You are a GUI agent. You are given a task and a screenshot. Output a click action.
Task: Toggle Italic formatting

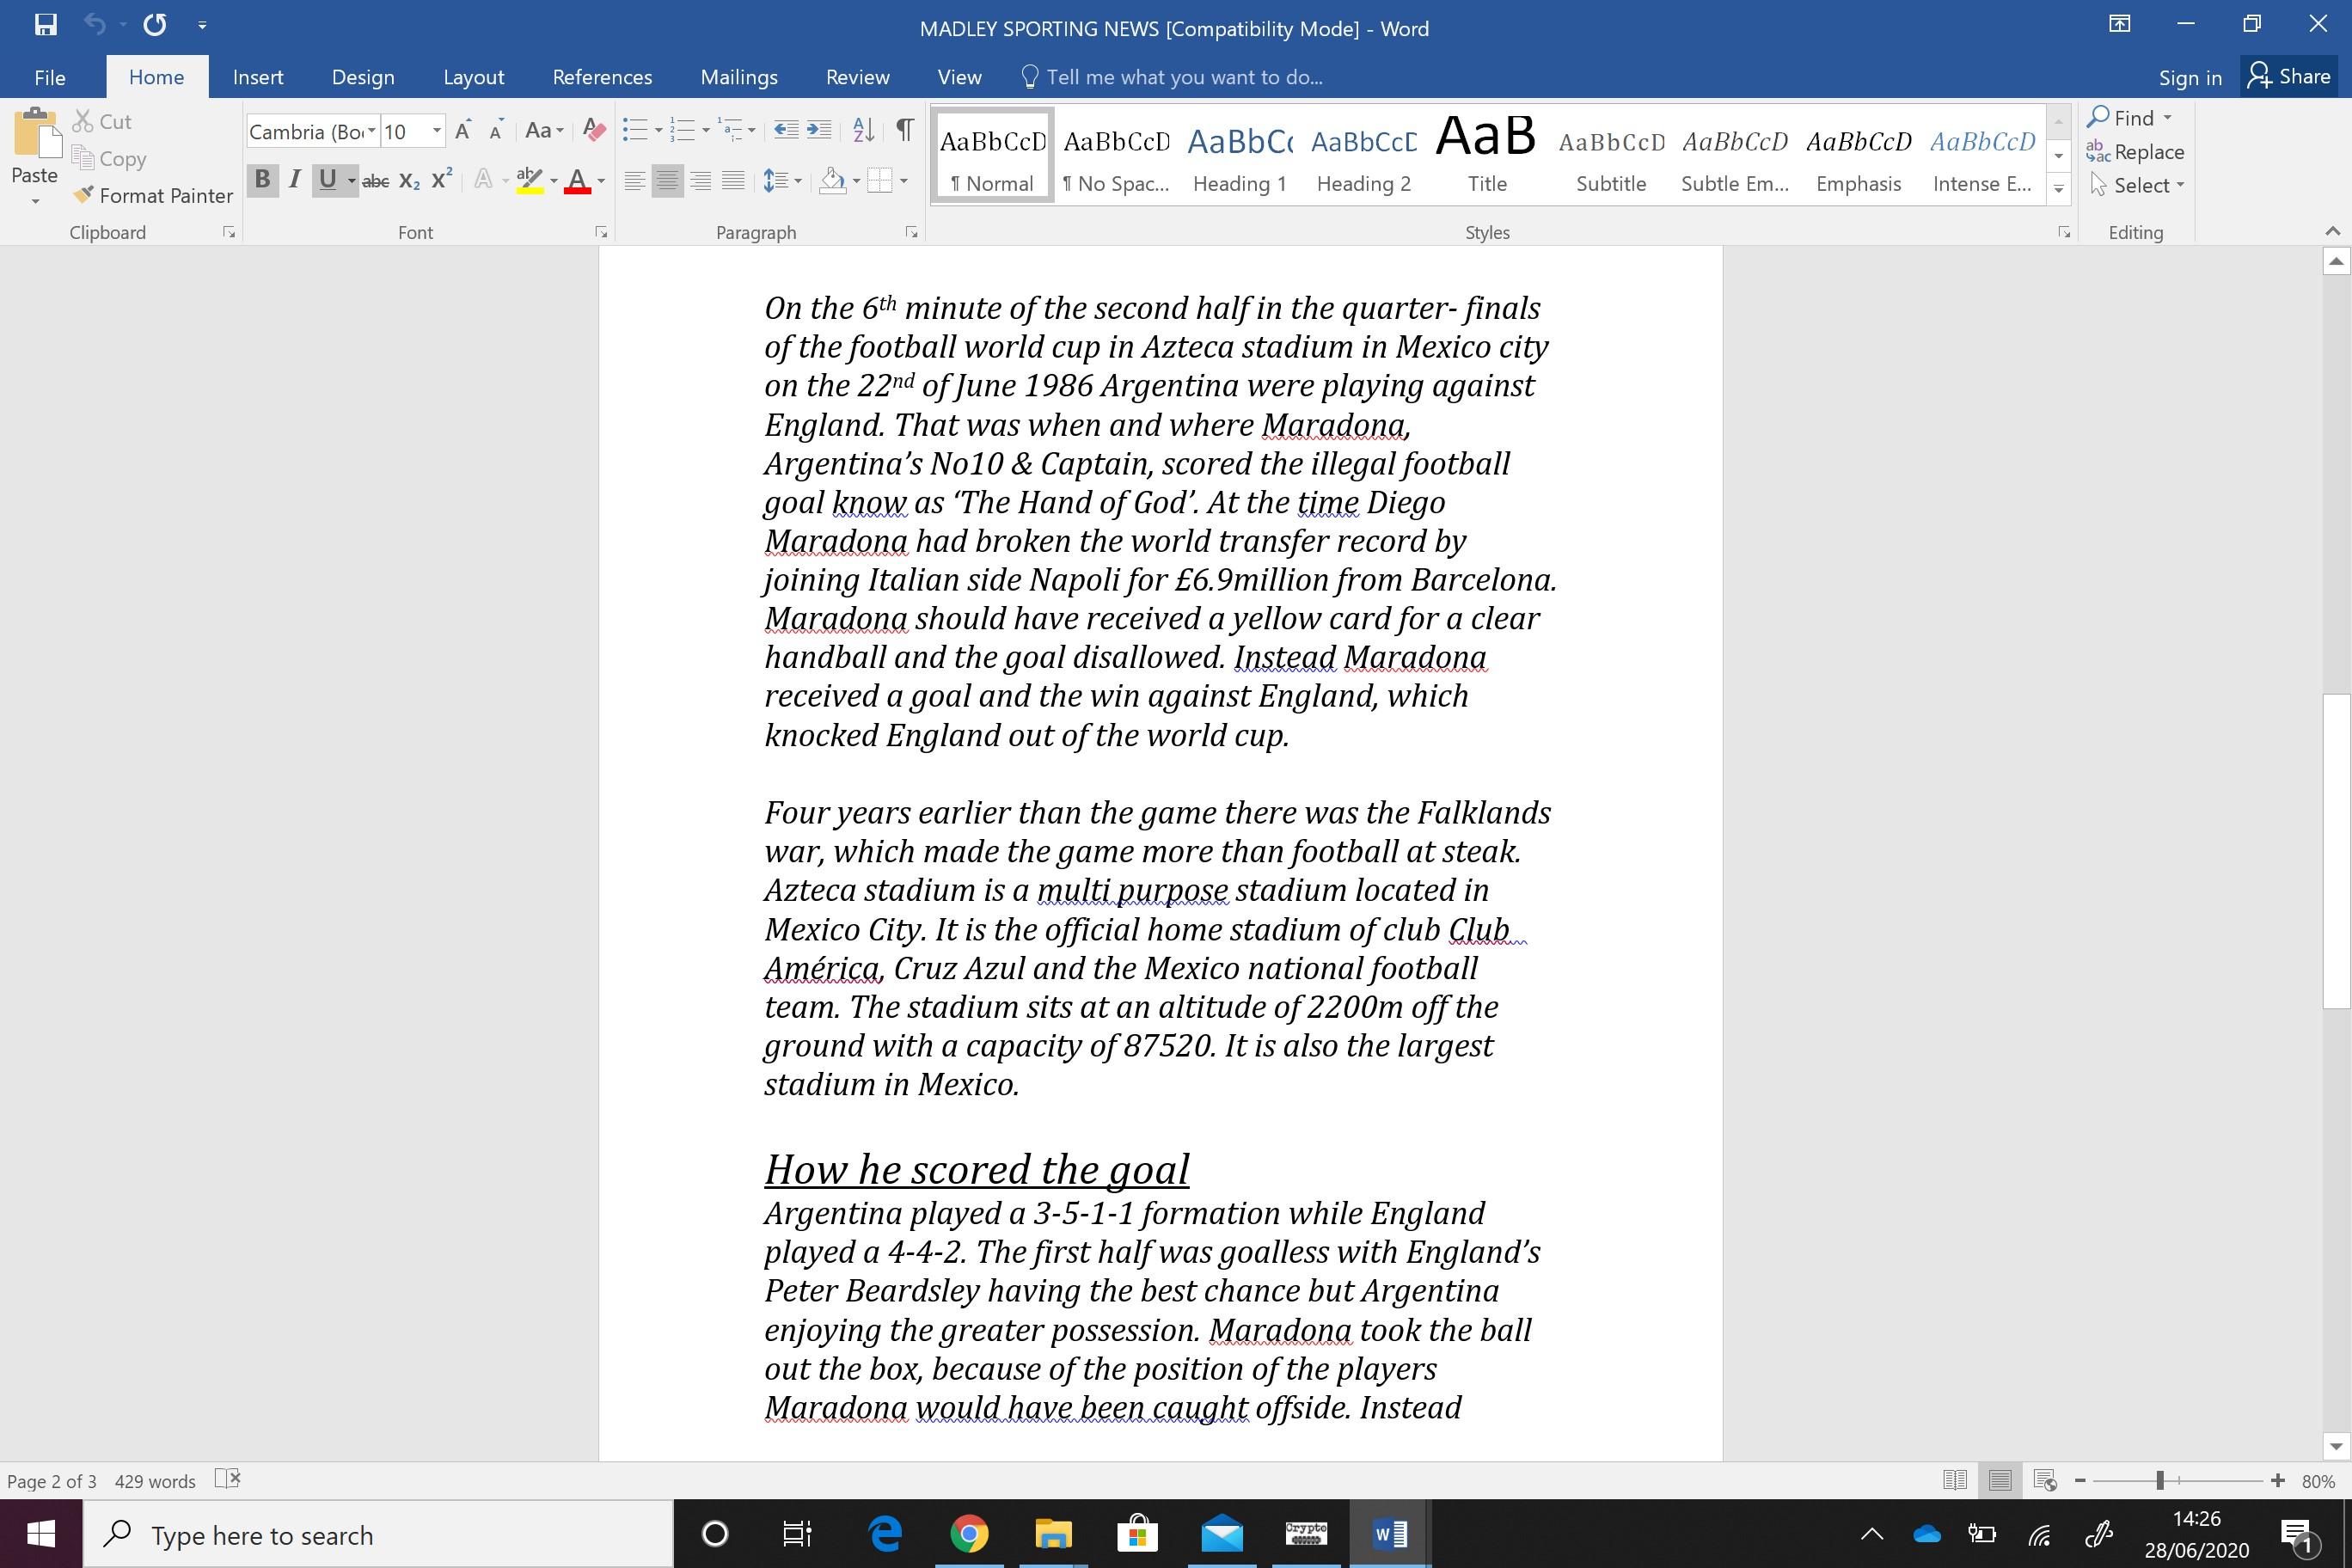coord(294,180)
